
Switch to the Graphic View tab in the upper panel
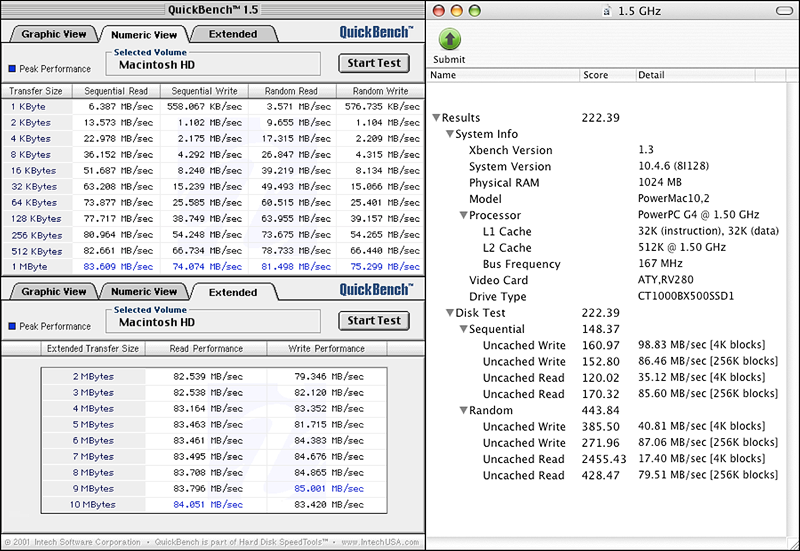(54, 34)
